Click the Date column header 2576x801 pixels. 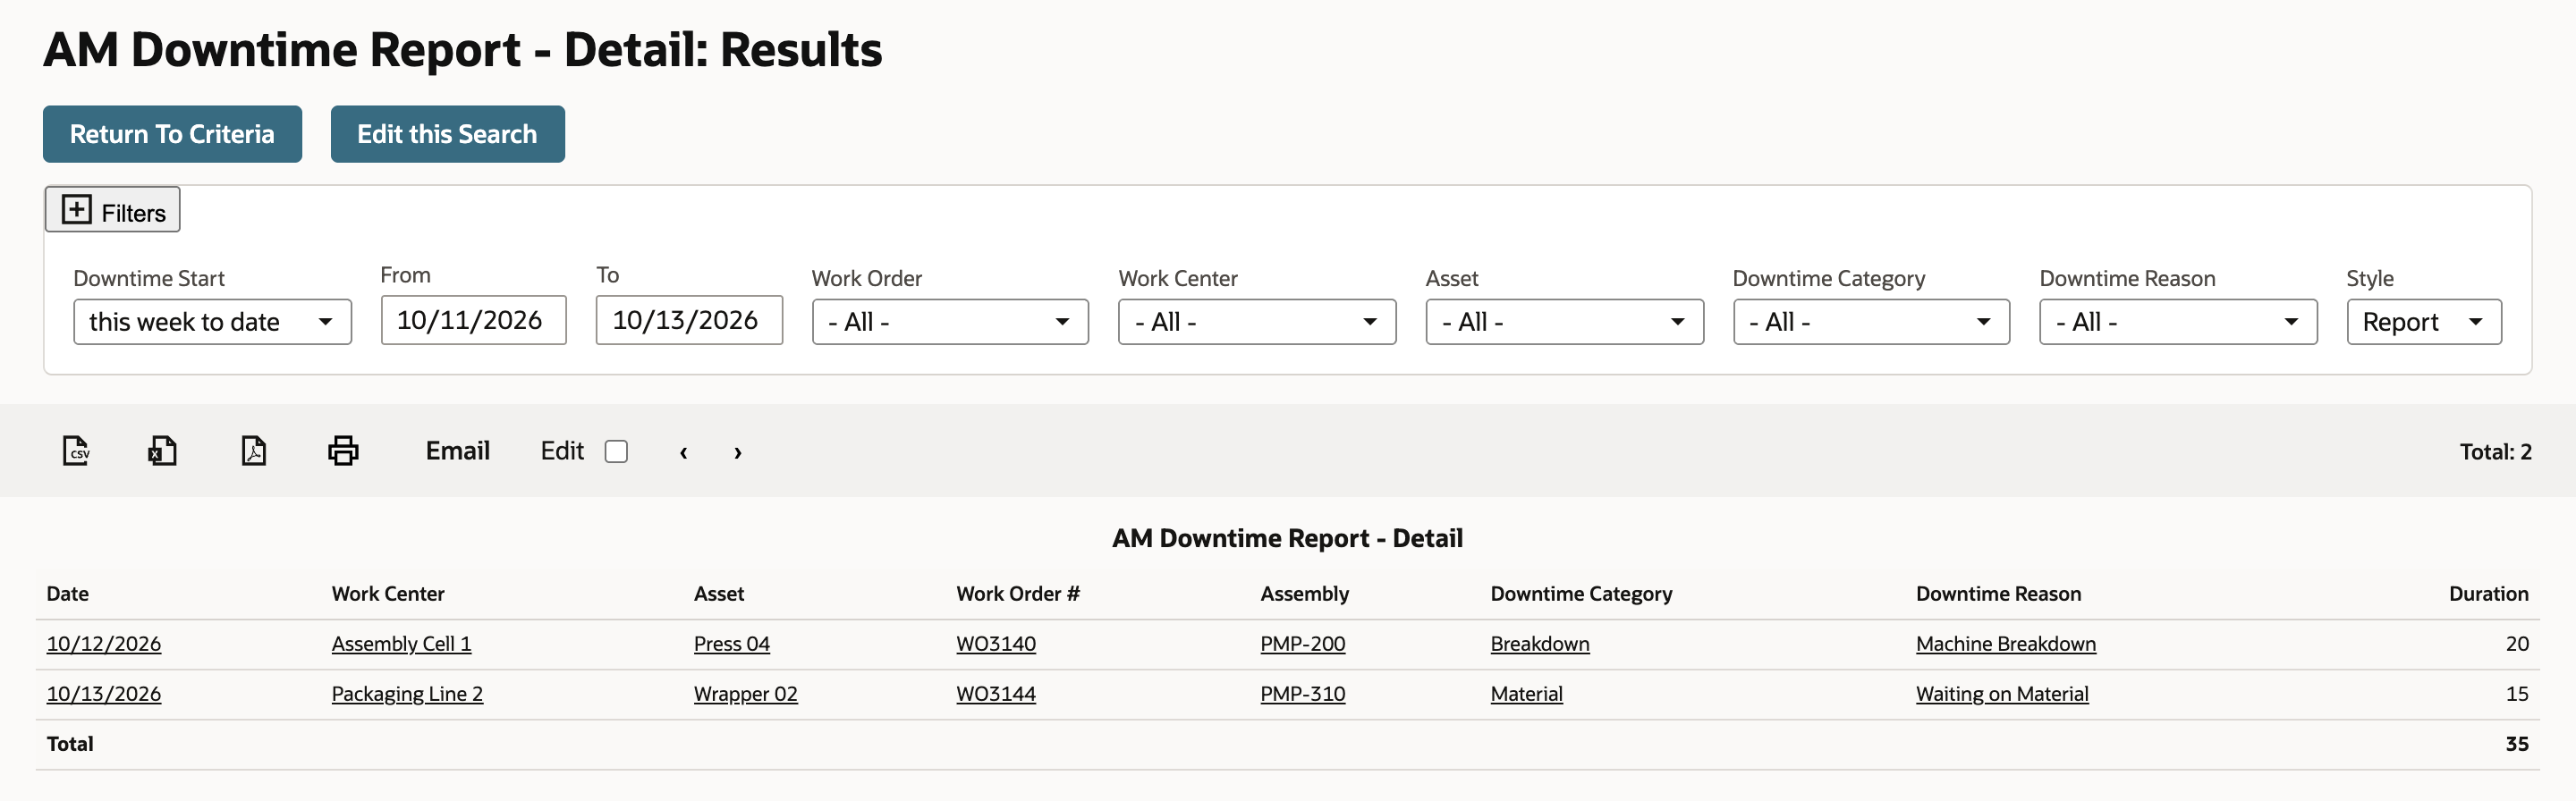click(x=68, y=594)
